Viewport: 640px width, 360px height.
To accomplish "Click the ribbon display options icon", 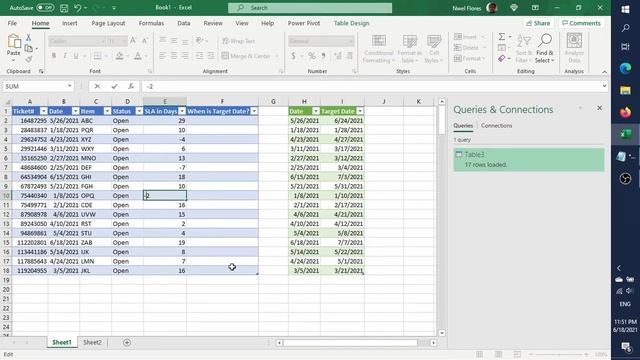I will (x=535, y=8).
